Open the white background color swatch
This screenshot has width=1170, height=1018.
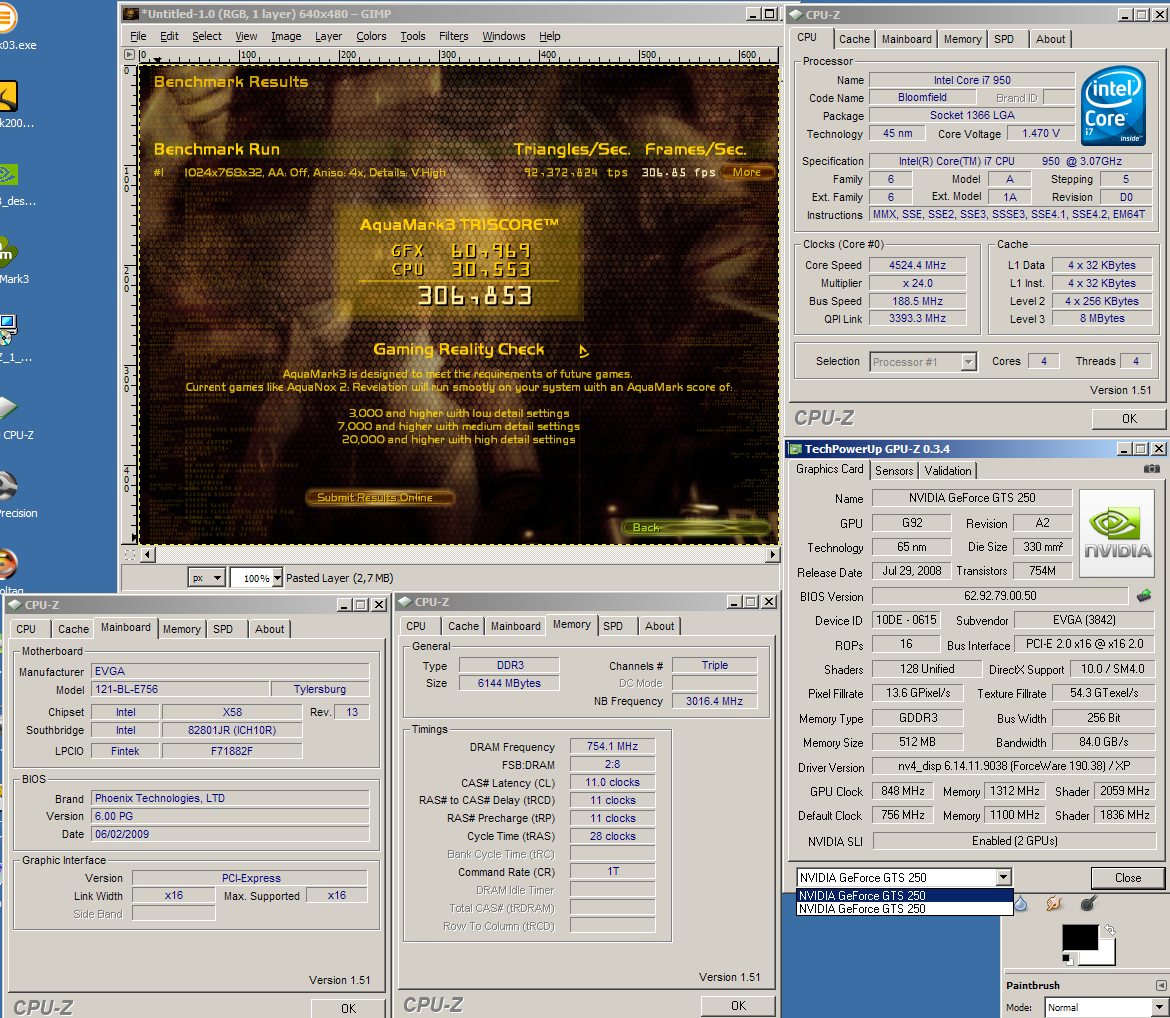[x=1106, y=956]
